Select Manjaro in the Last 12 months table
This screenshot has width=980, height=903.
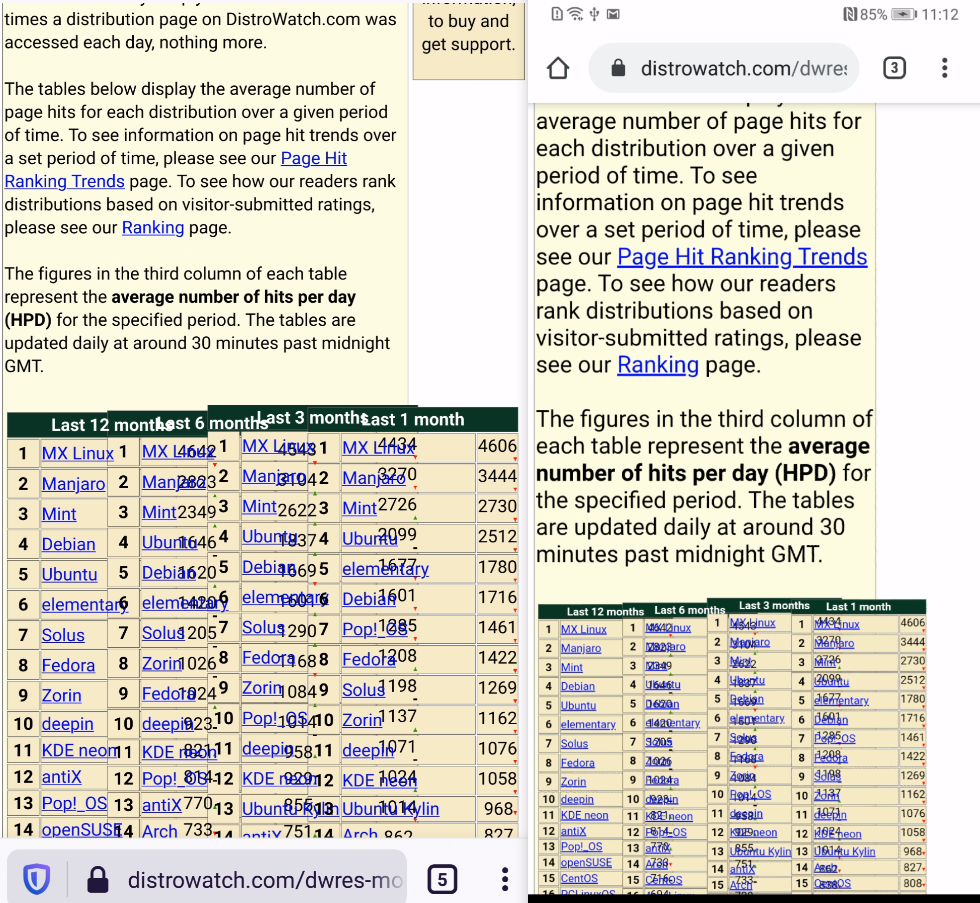coord(73,484)
